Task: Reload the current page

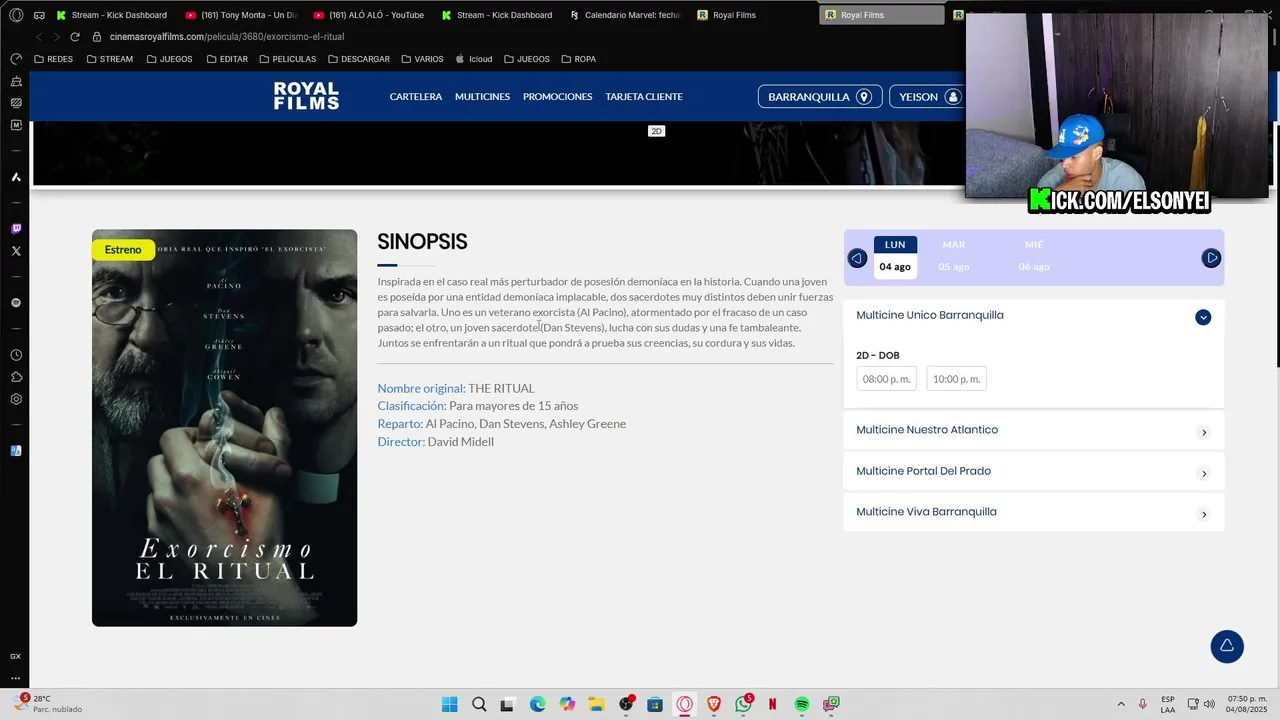Action: [x=74, y=37]
